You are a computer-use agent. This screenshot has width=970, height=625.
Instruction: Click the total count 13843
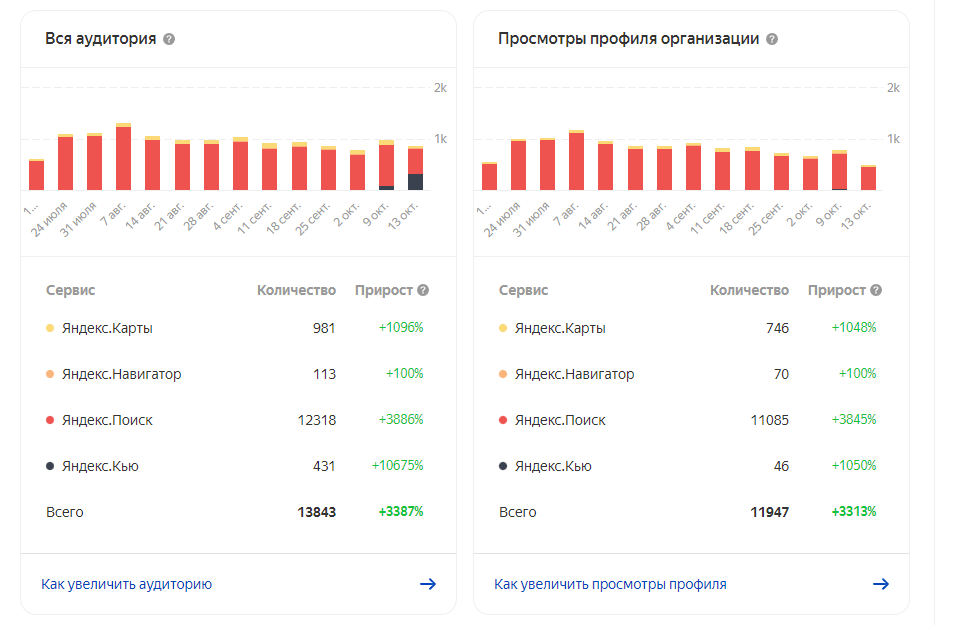[317, 512]
